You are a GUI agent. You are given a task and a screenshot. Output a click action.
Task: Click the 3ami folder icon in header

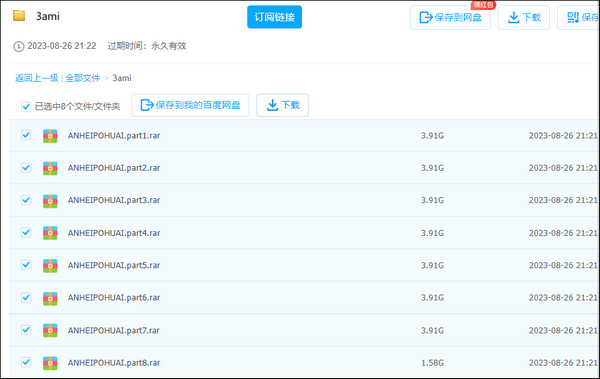pyautogui.click(x=19, y=16)
